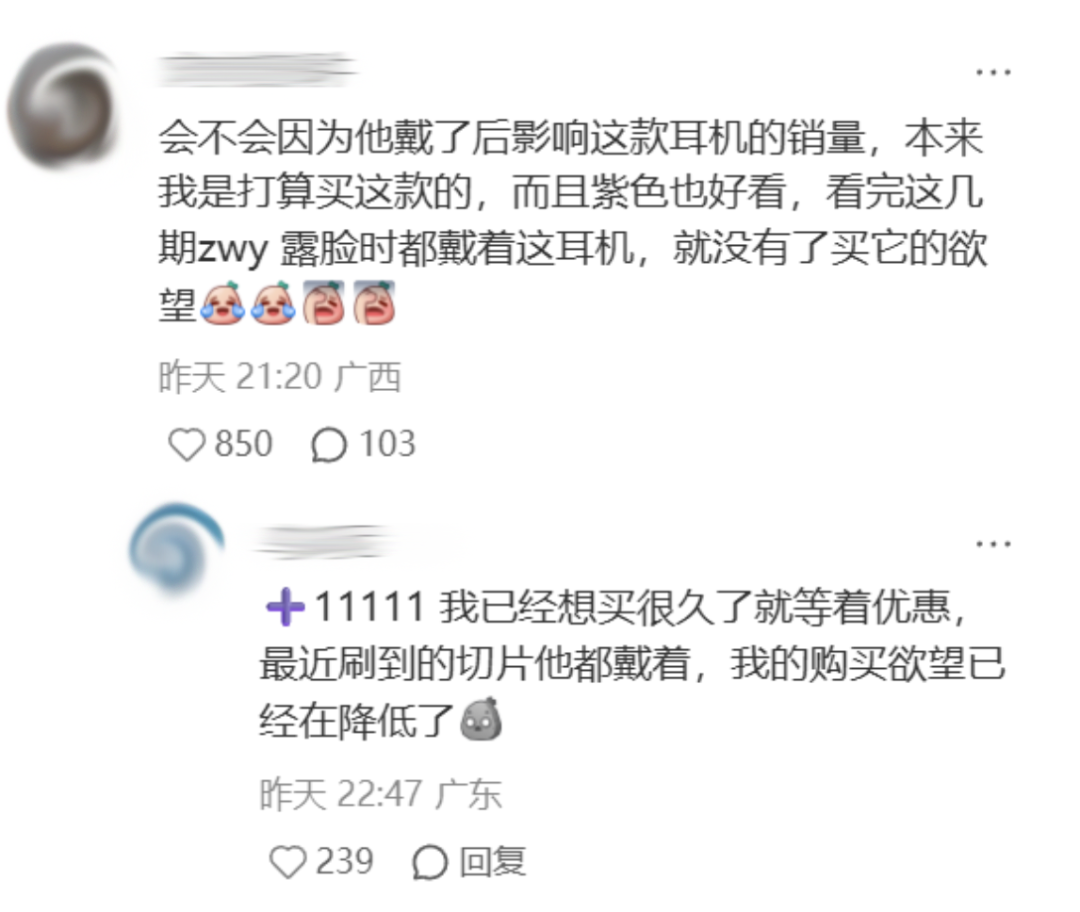Click the third facepalm emoji sticker
1080x912 pixels.
click(x=324, y=302)
